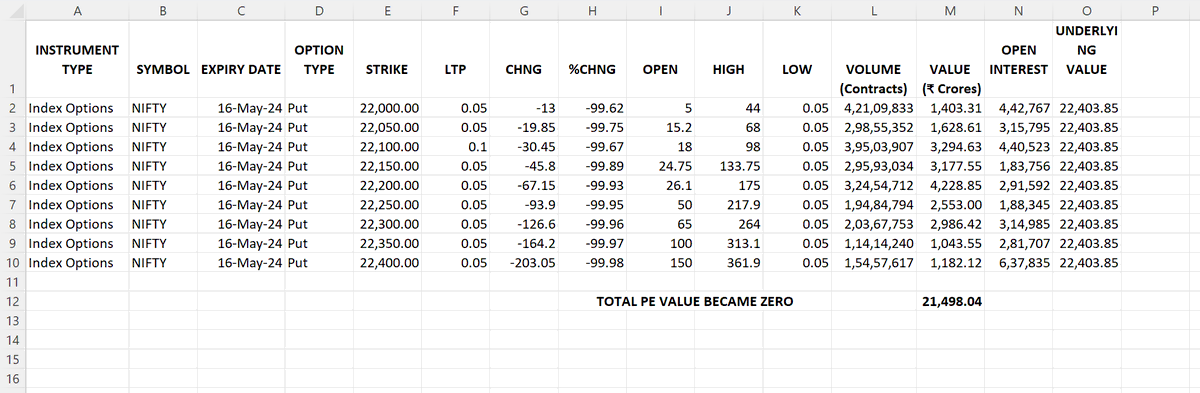The height and width of the screenshot is (393, 1200).
Task: Select row 12 header
Action: (13, 301)
